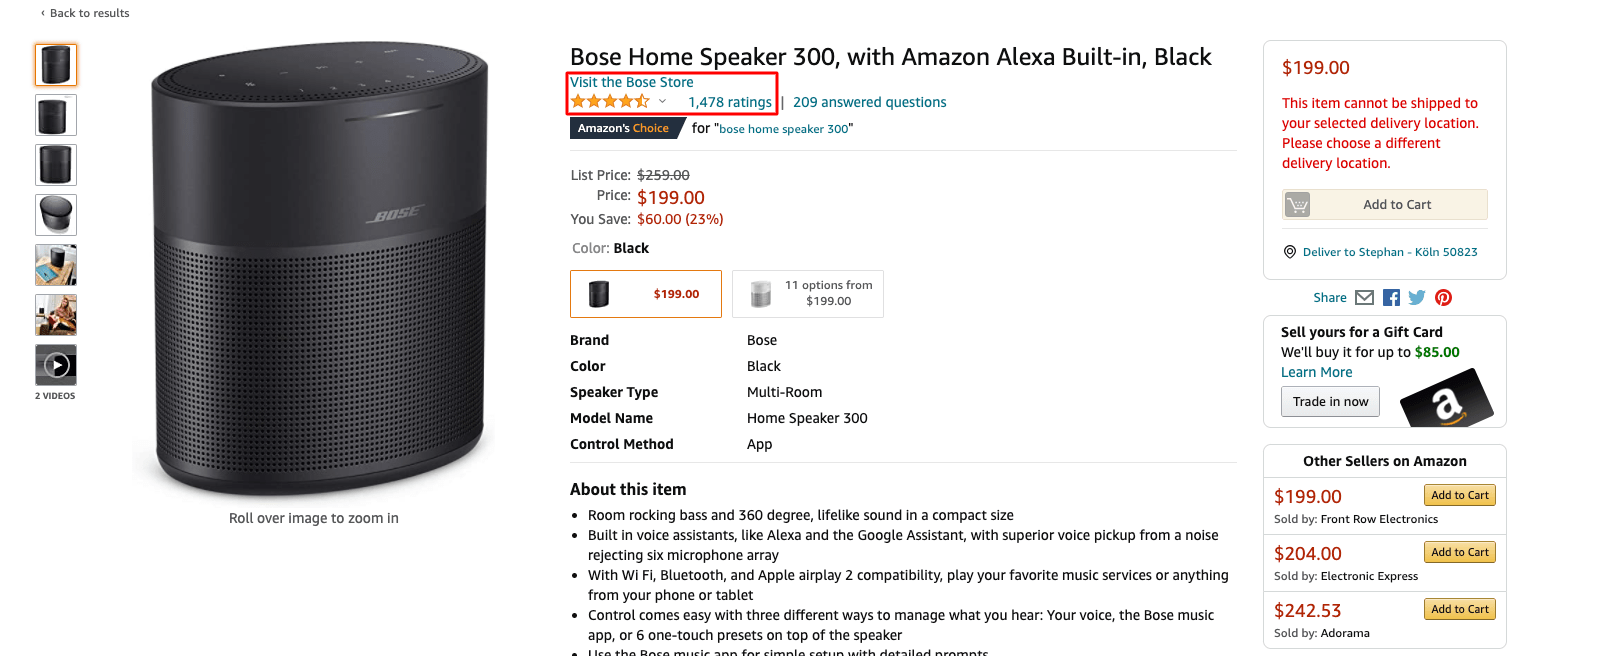Add Front Row Electronics offer to cart
The width and height of the screenshot is (1617, 656).
(1459, 496)
